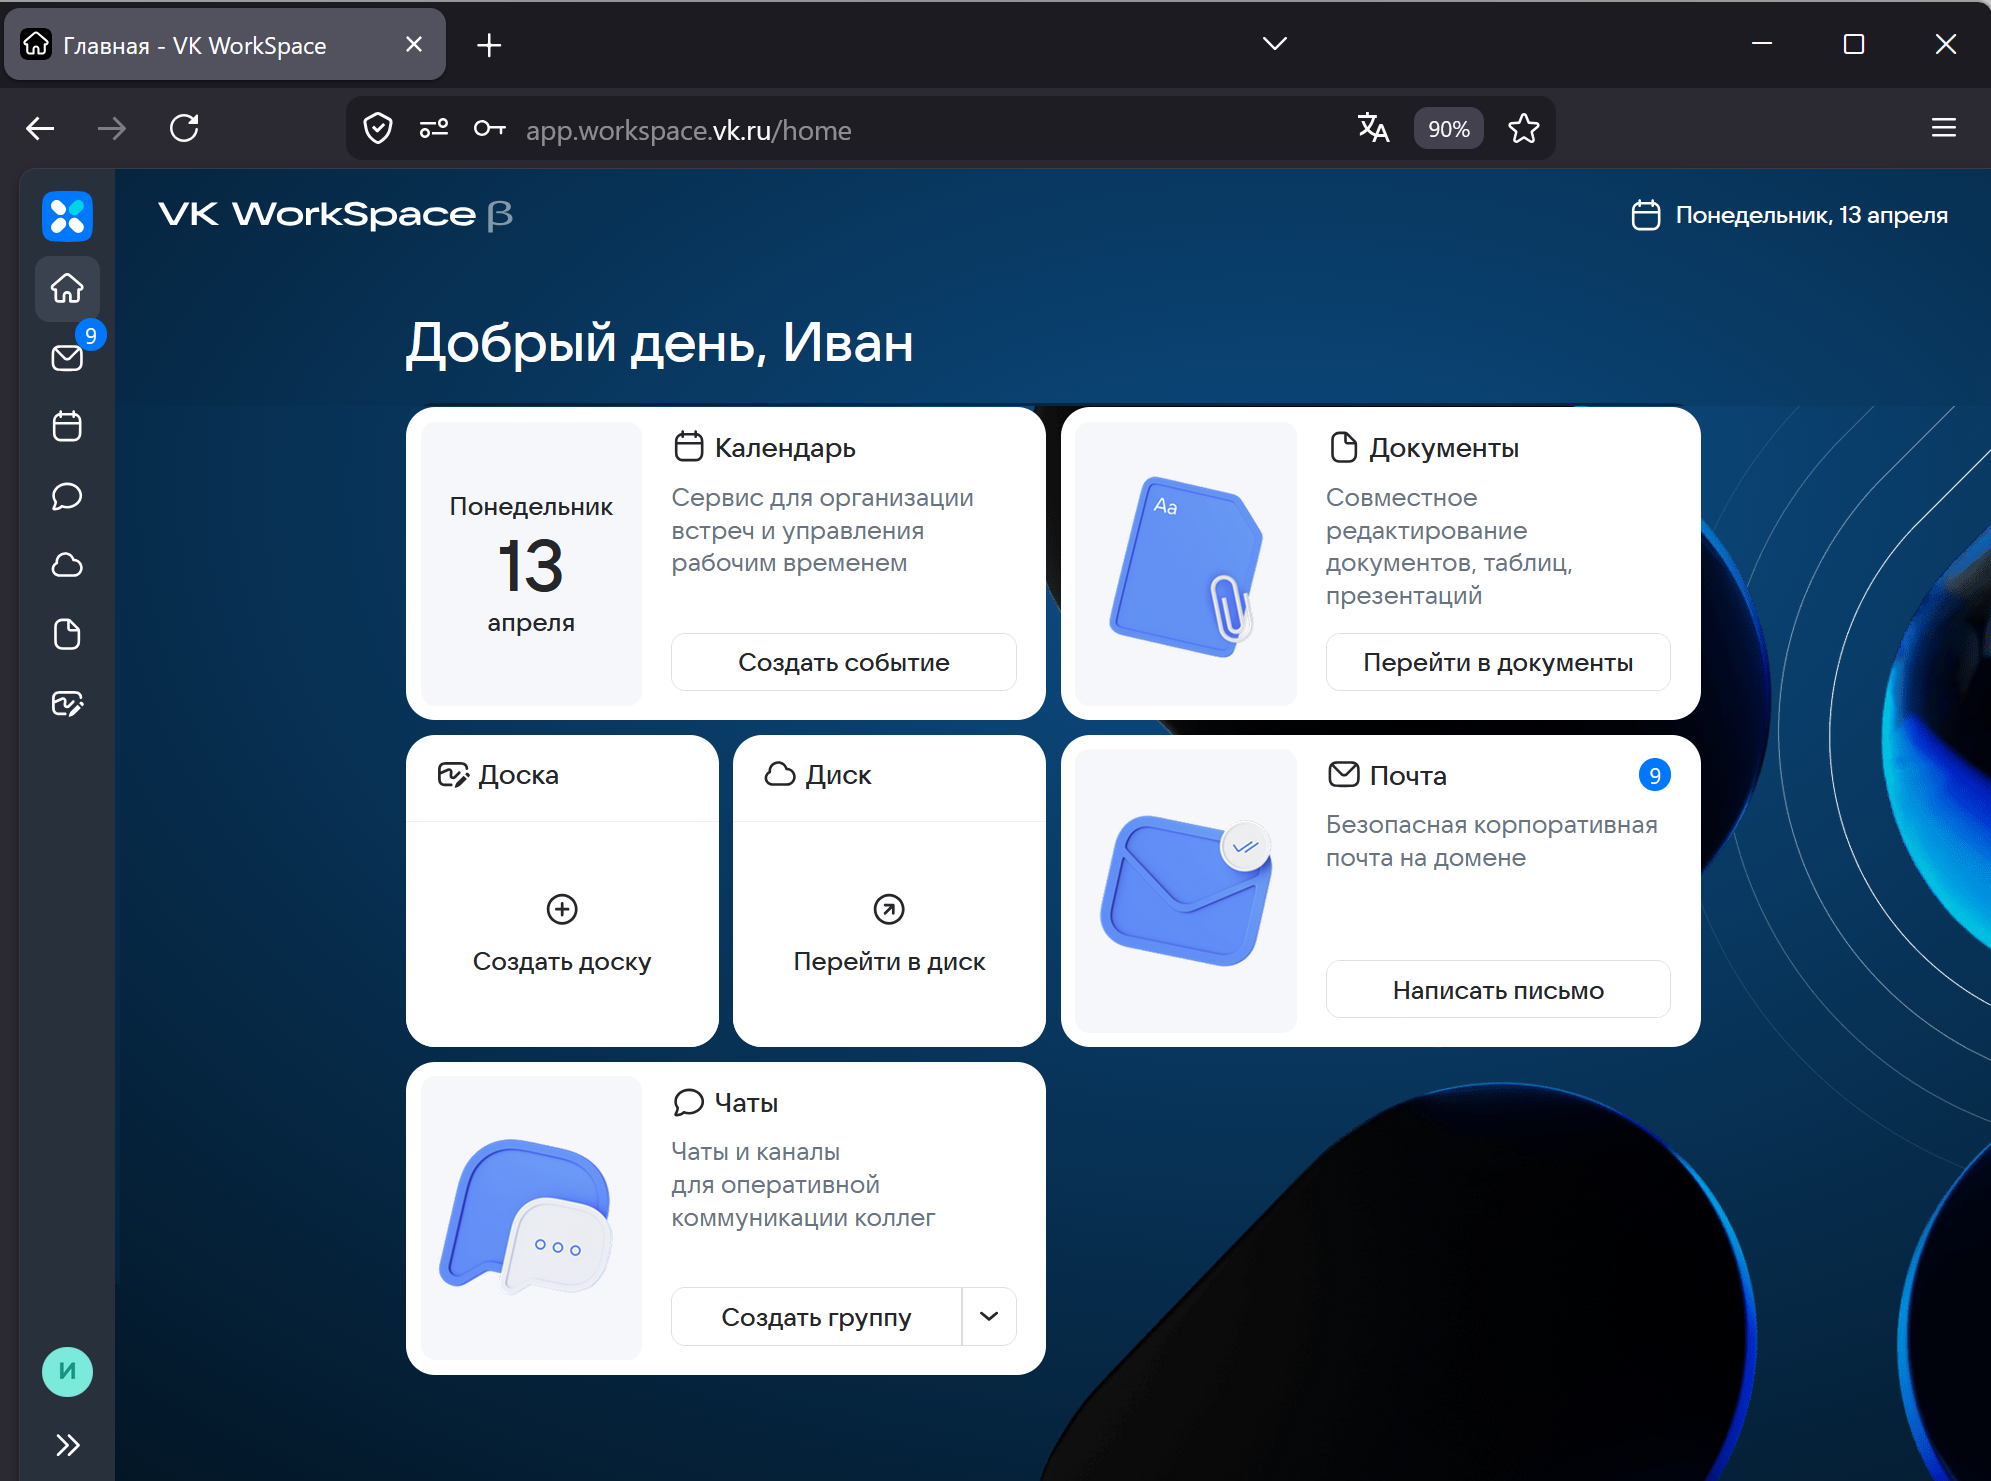Open Calendar icon in the sidebar
Image resolution: width=1991 pixels, height=1481 pixels.
point(67,427)
